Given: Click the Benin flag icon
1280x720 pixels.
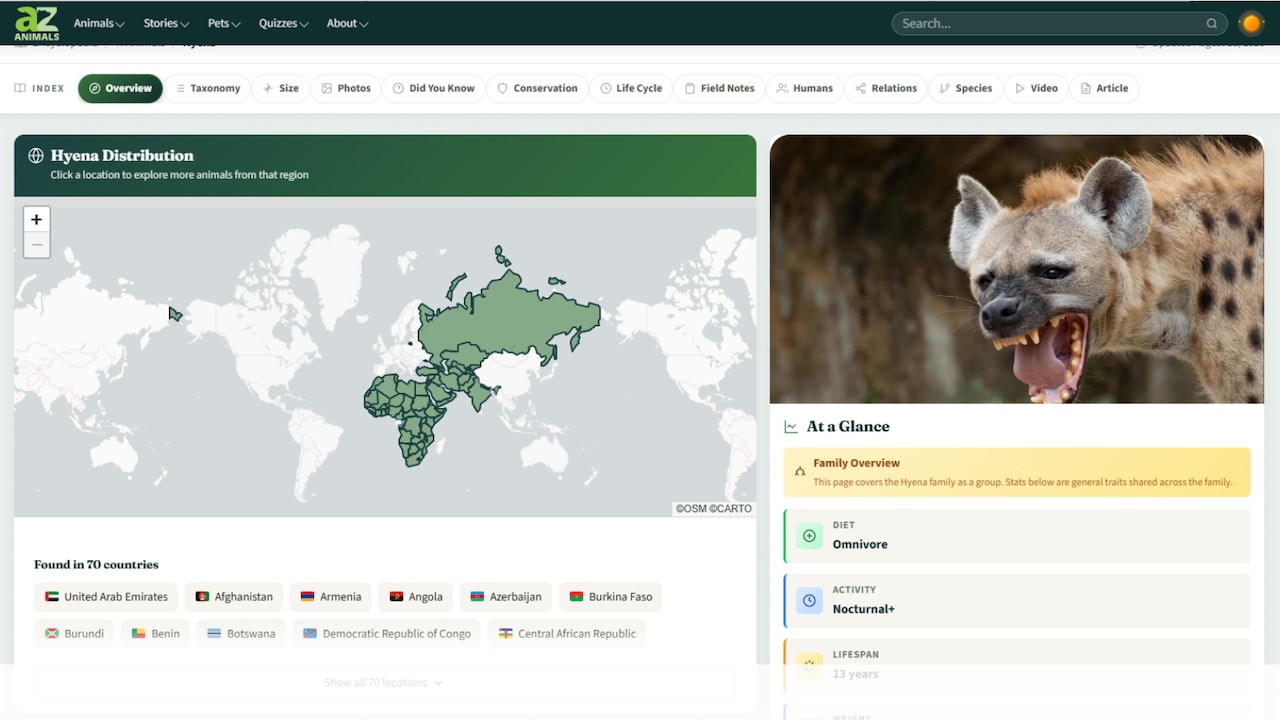Looking at the screenshot, I should pos(139,634).
